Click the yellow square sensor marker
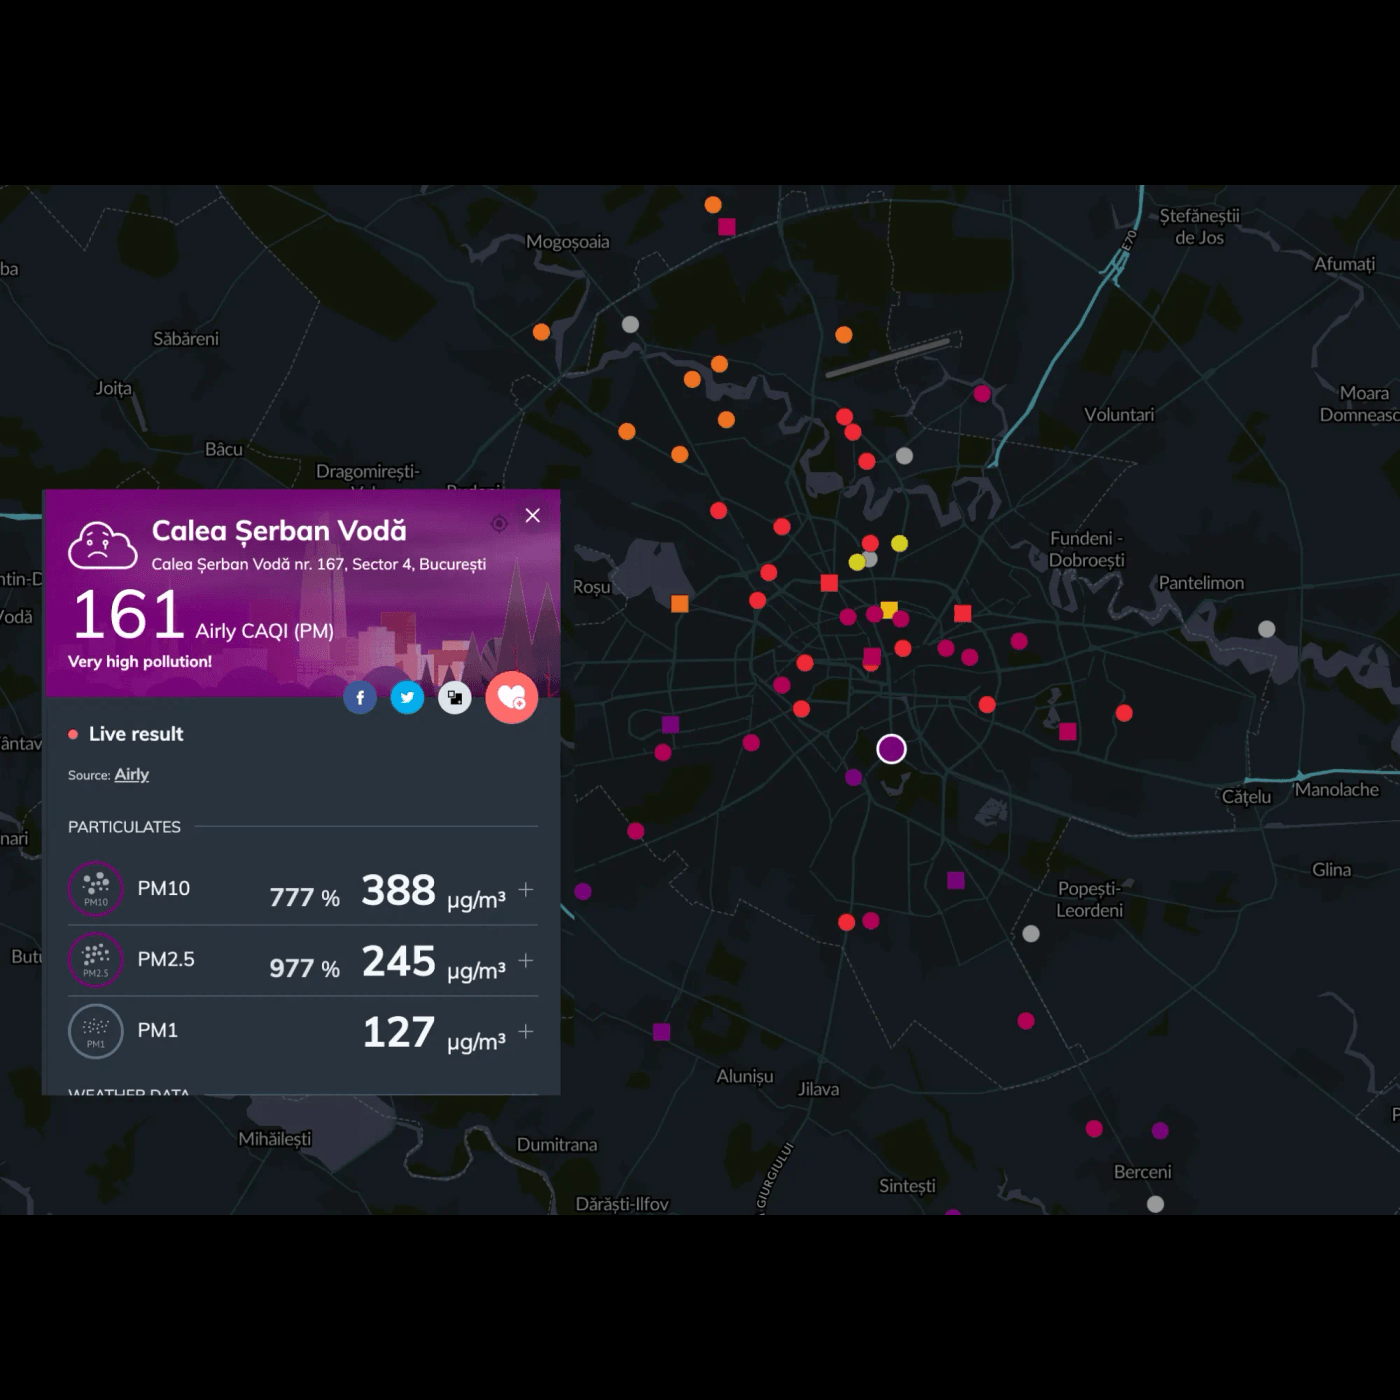The width and height of the screenshot is (1400, 1400). coord(889,609)
